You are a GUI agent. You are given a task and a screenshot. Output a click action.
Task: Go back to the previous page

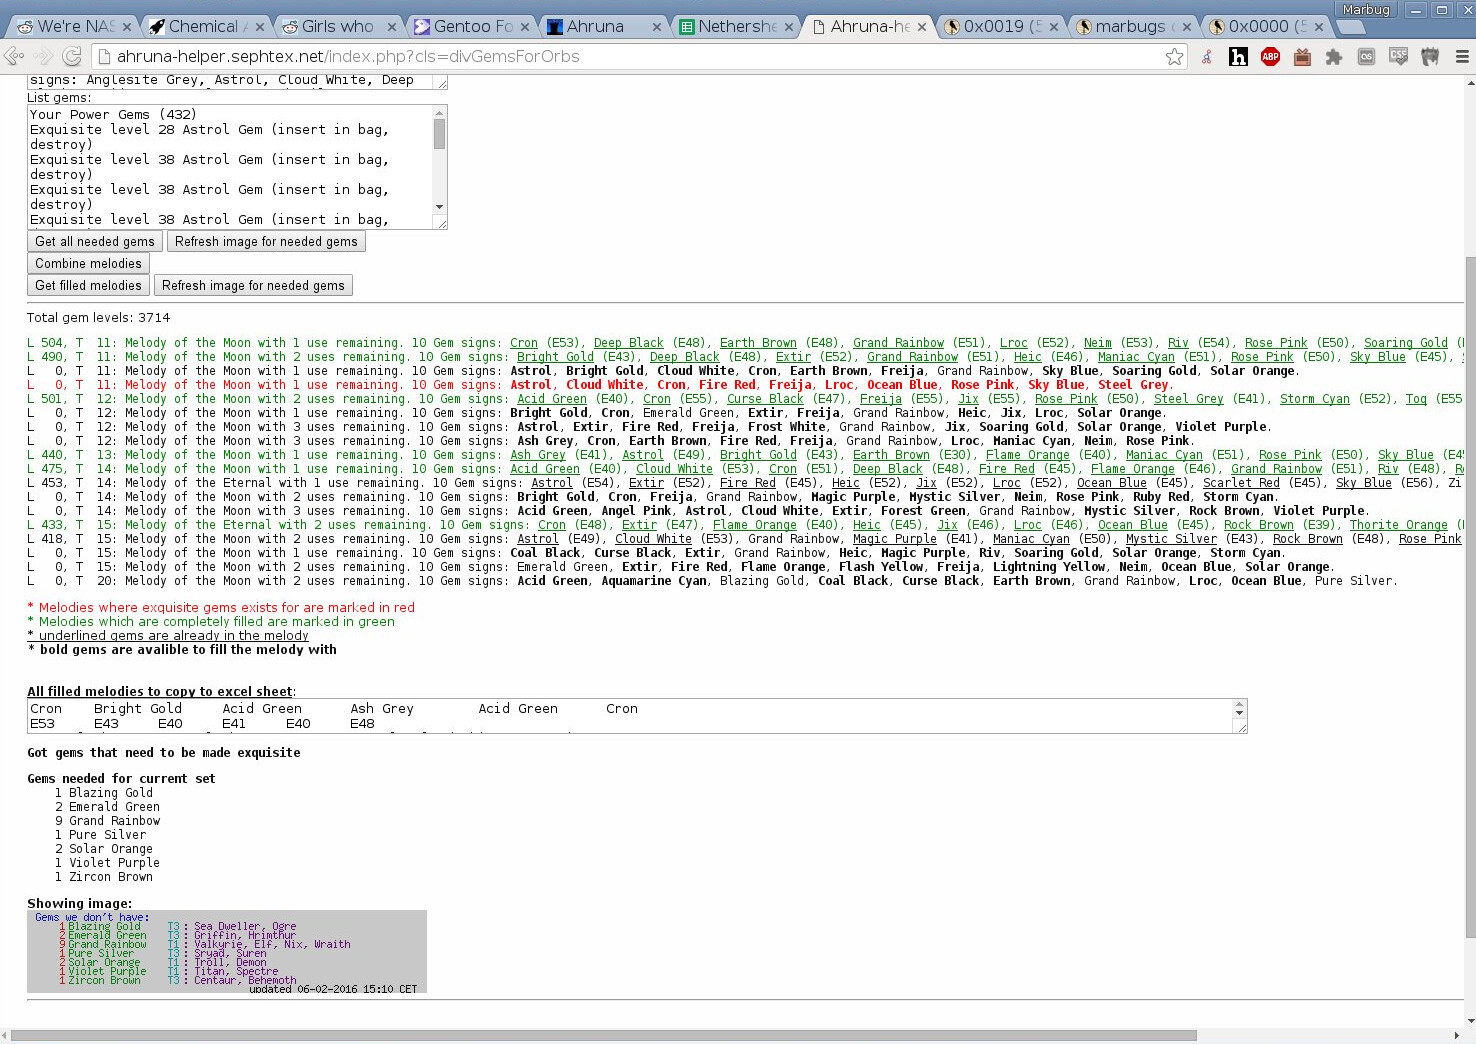[x=14, y=57]
